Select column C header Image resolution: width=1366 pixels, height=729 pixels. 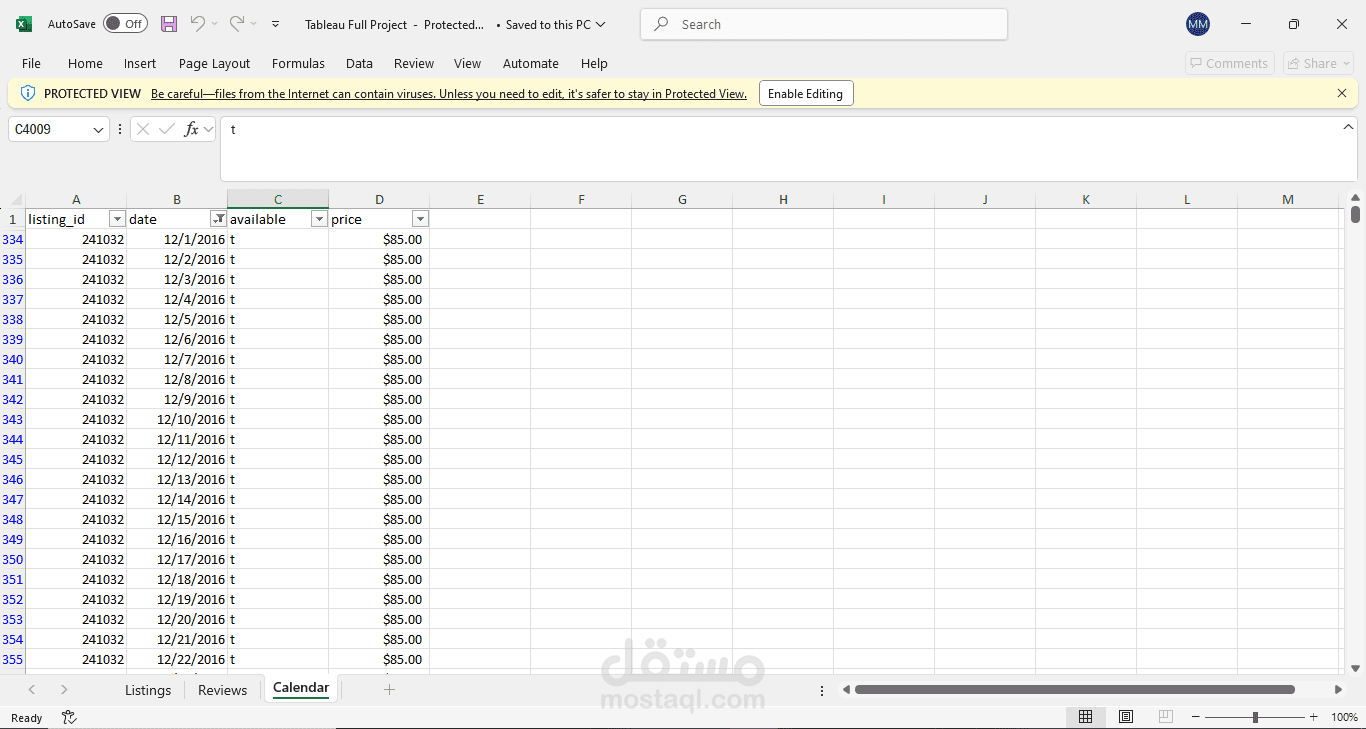[278, 199]
